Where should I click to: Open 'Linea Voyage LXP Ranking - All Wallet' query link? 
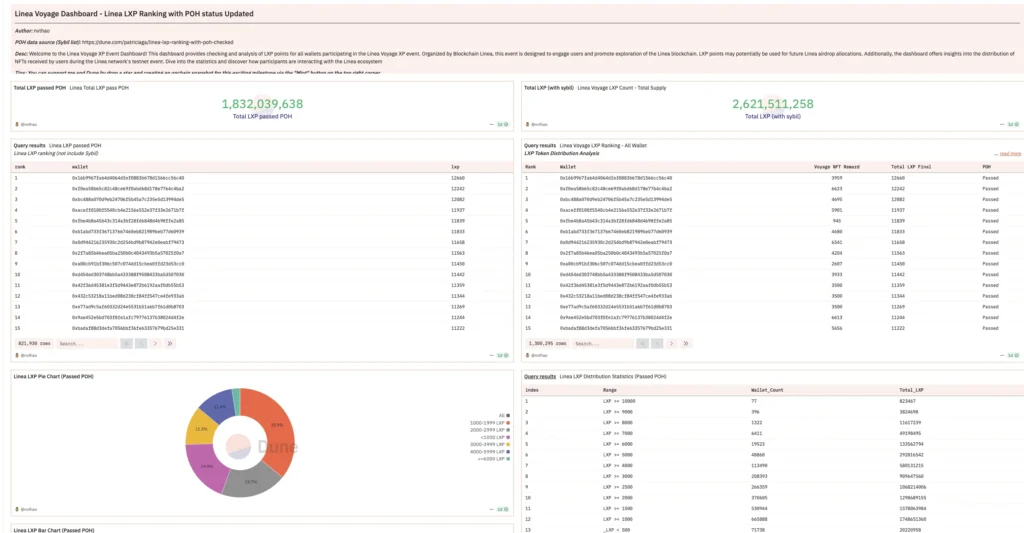pyautogui.click(x=603, y=146)
